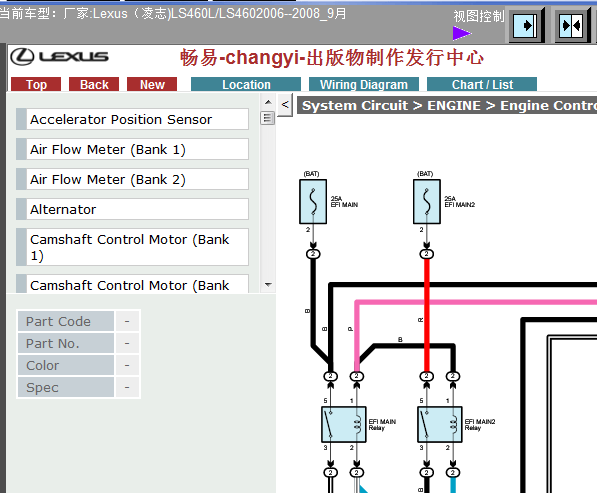This screenshot has height=493, width=597.
Task: Click the right-arrow view control icon
Action: pos(525,26)
